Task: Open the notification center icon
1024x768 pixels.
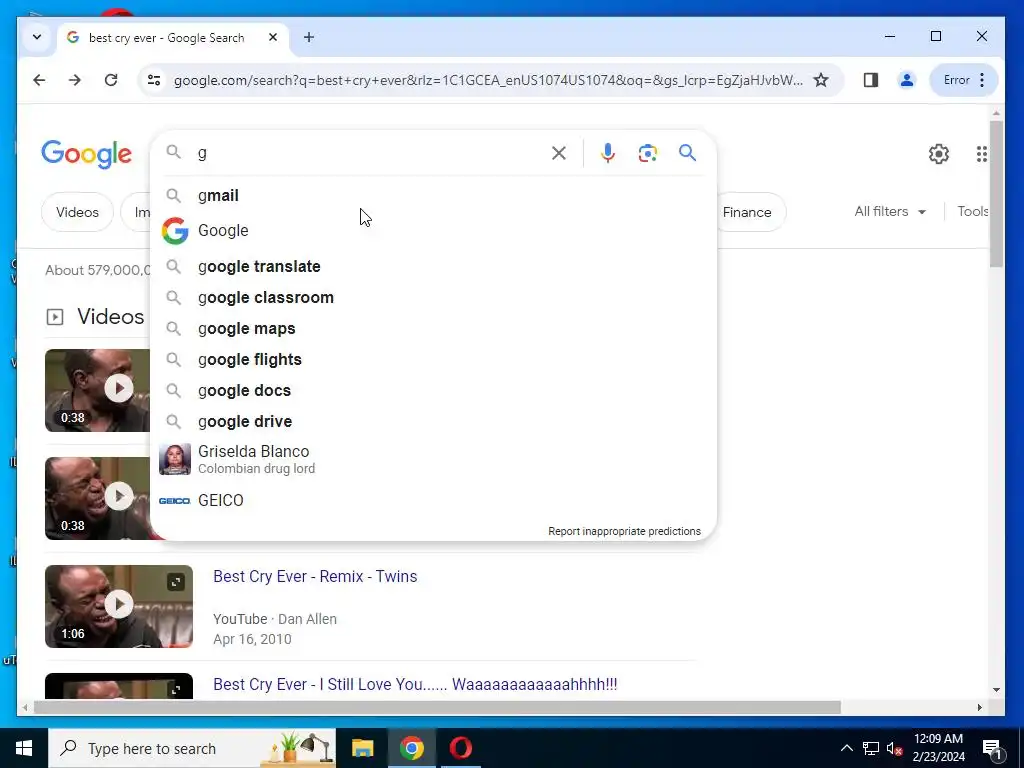Action: (992, 749)
